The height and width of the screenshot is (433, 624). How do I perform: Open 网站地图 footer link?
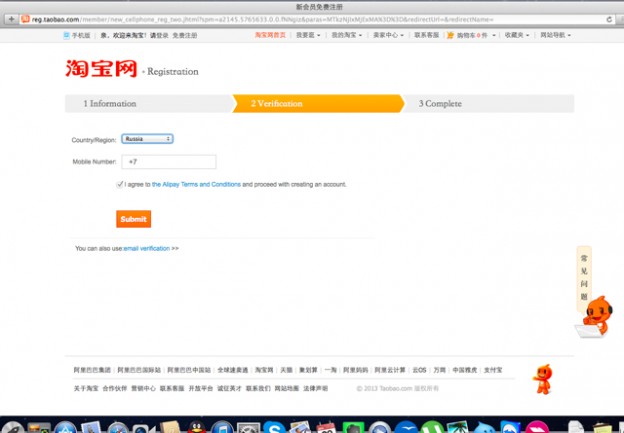click(287, 388)
